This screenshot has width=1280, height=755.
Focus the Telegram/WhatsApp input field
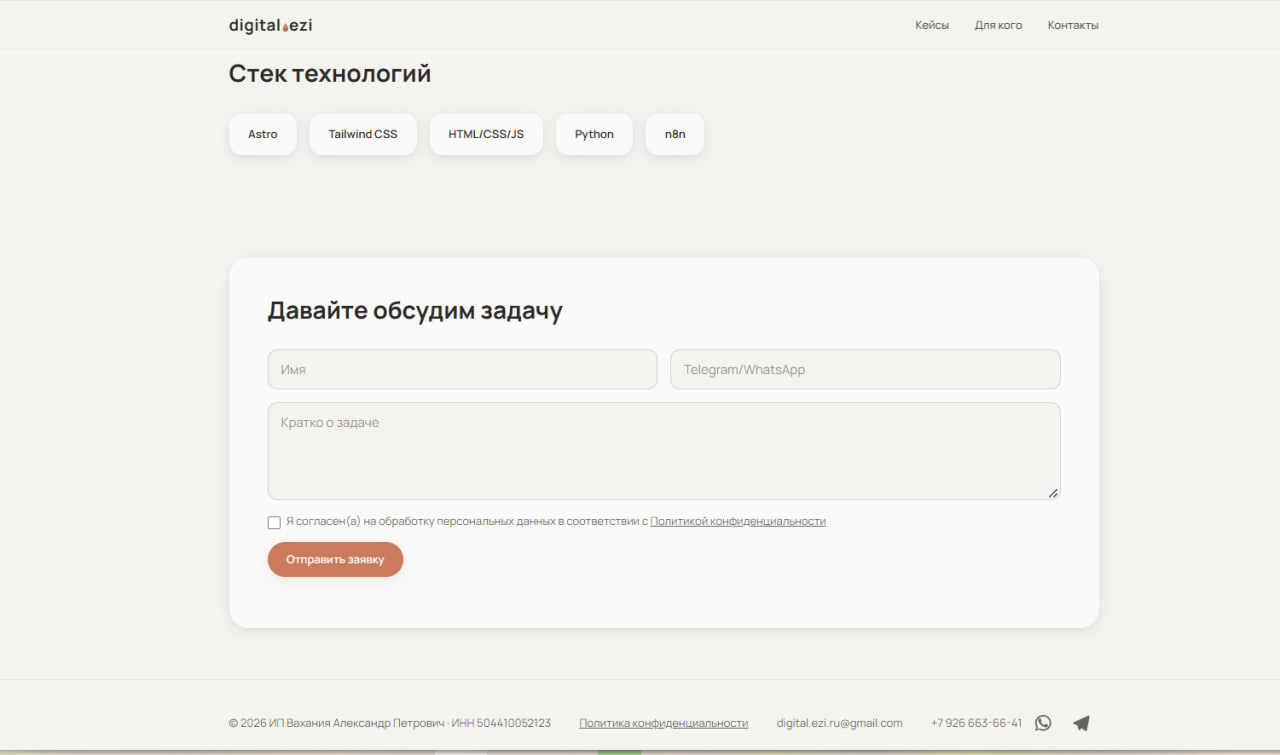point(865,369)
